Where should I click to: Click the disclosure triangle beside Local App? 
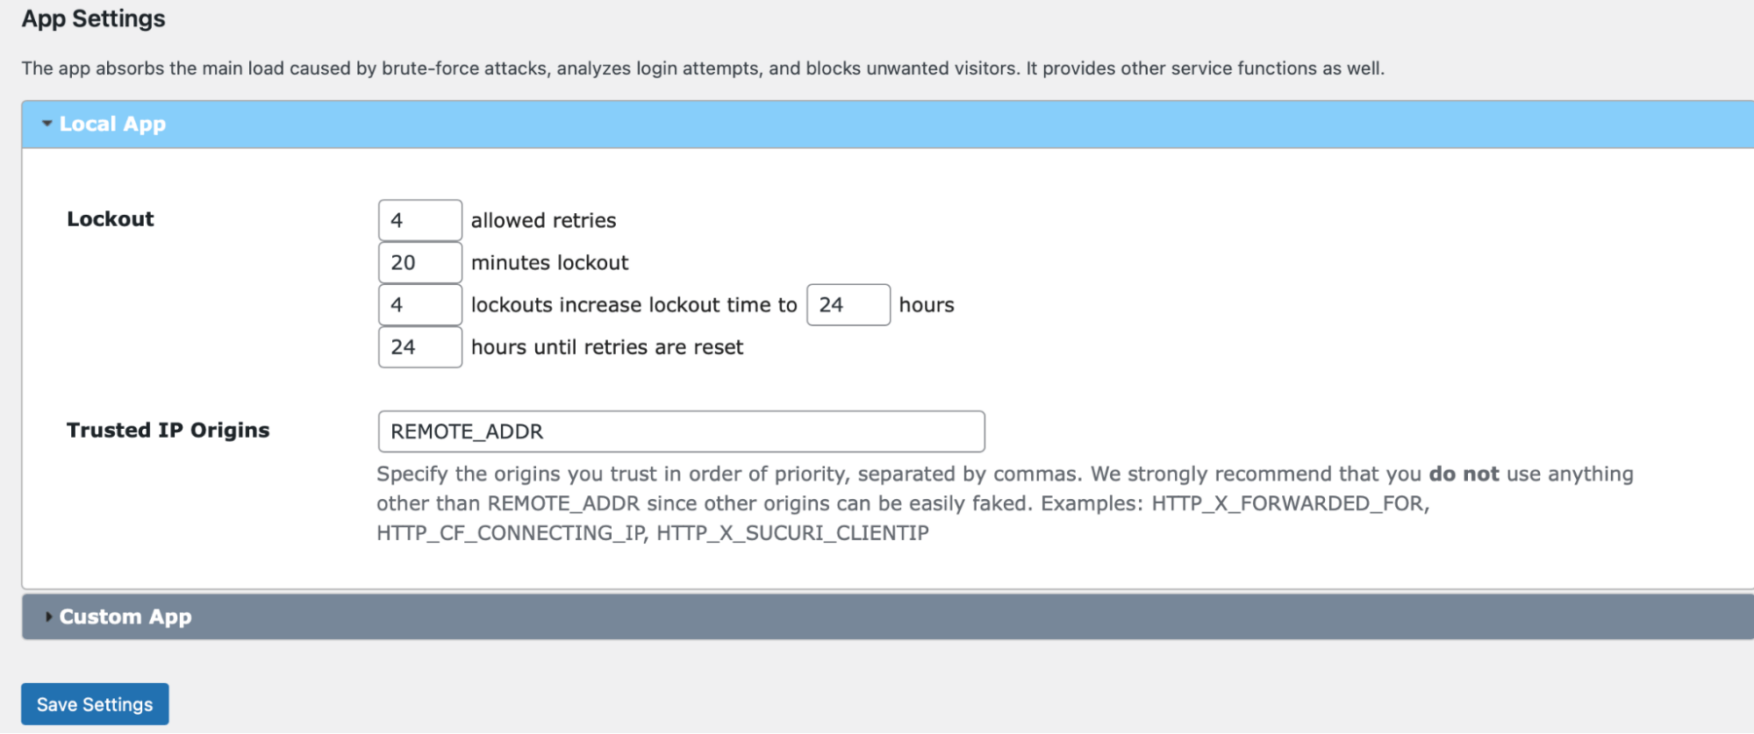(x=47, y=123)
